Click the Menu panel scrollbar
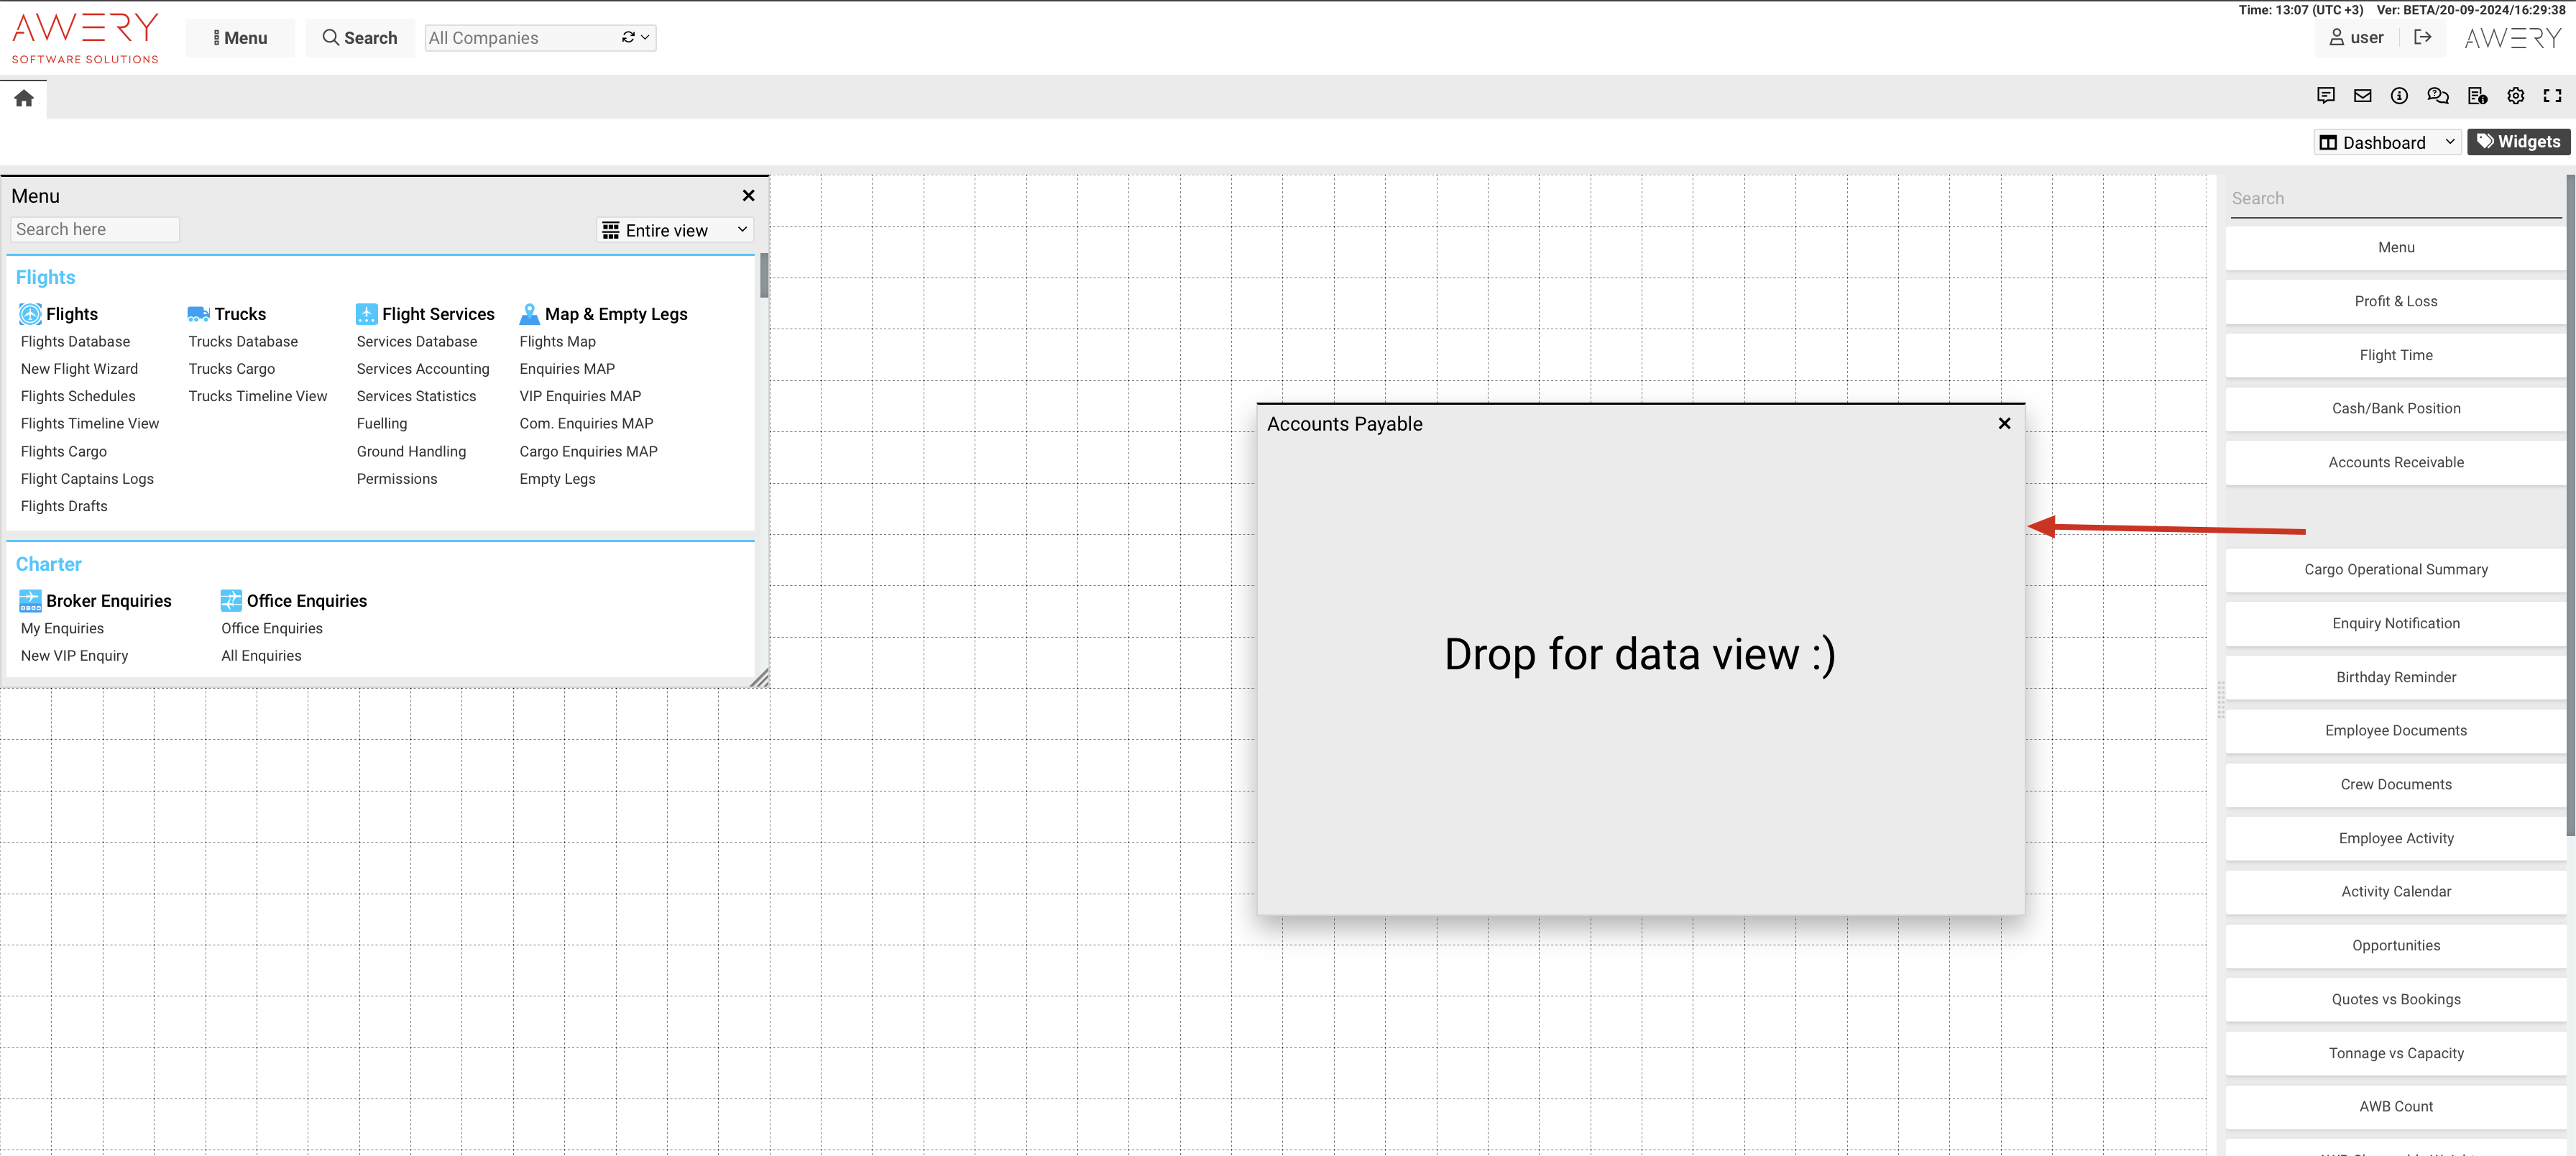2576x1156 pixels. 764,276
